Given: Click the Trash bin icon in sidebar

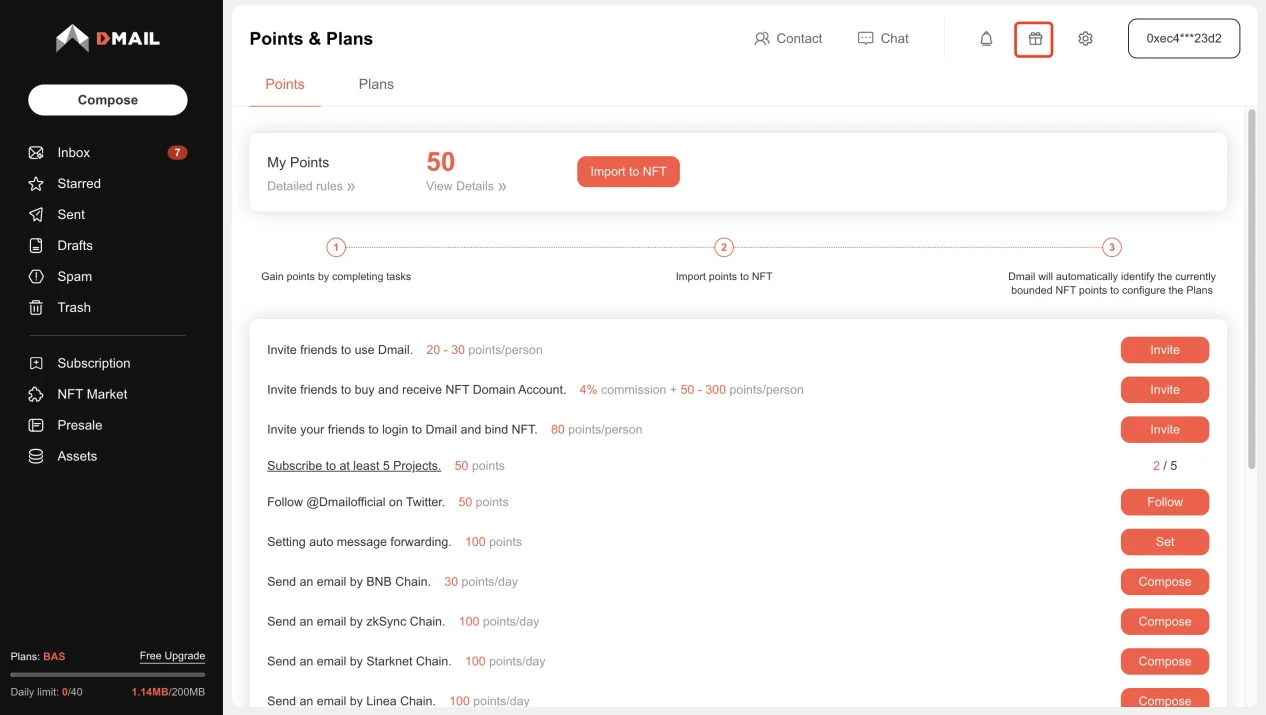Looking at the screenshot, I should (36, 308).
